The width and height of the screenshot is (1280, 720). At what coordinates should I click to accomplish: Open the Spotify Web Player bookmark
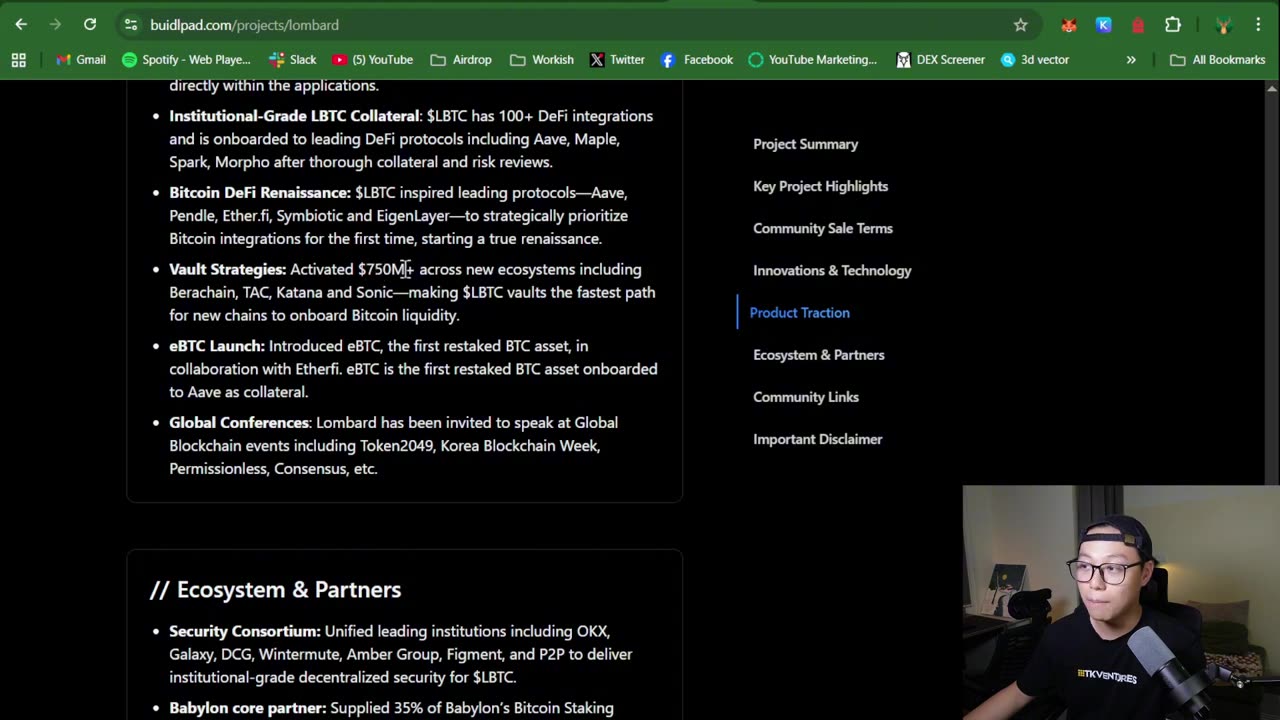click(x=186, y=60)
